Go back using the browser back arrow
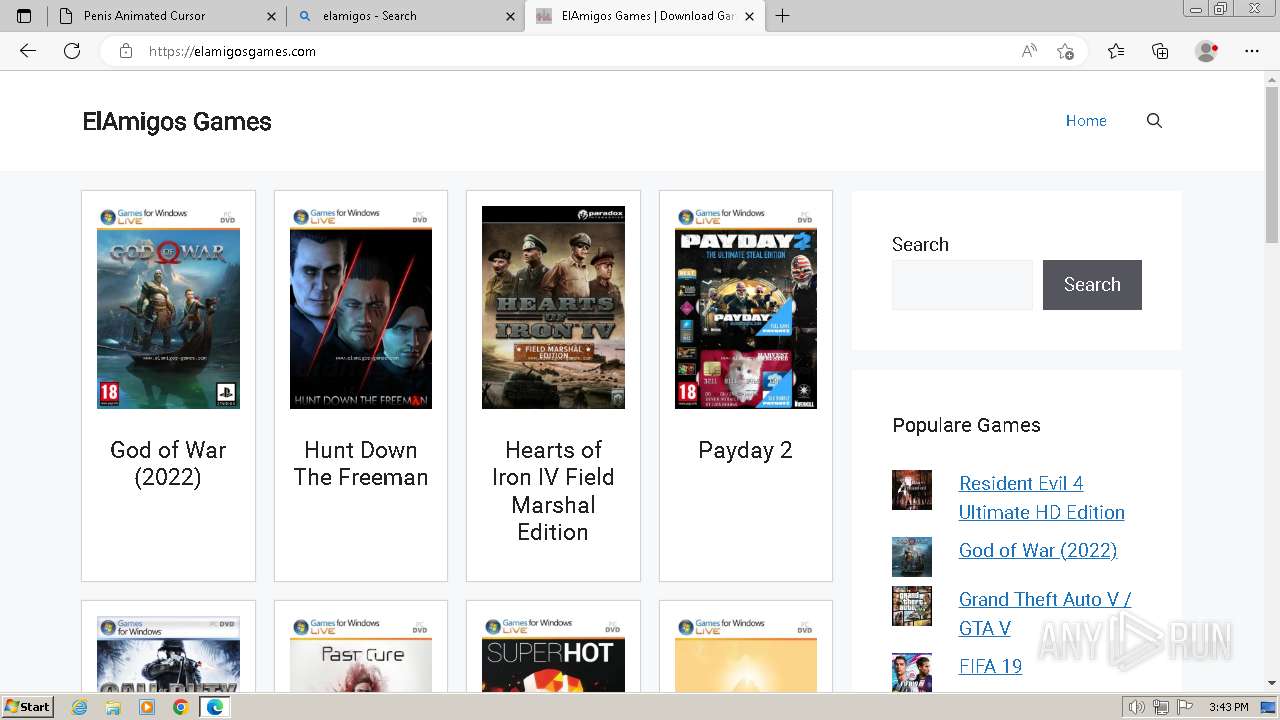Screen dimensions: 1280x720 click(x=28, y=51)
